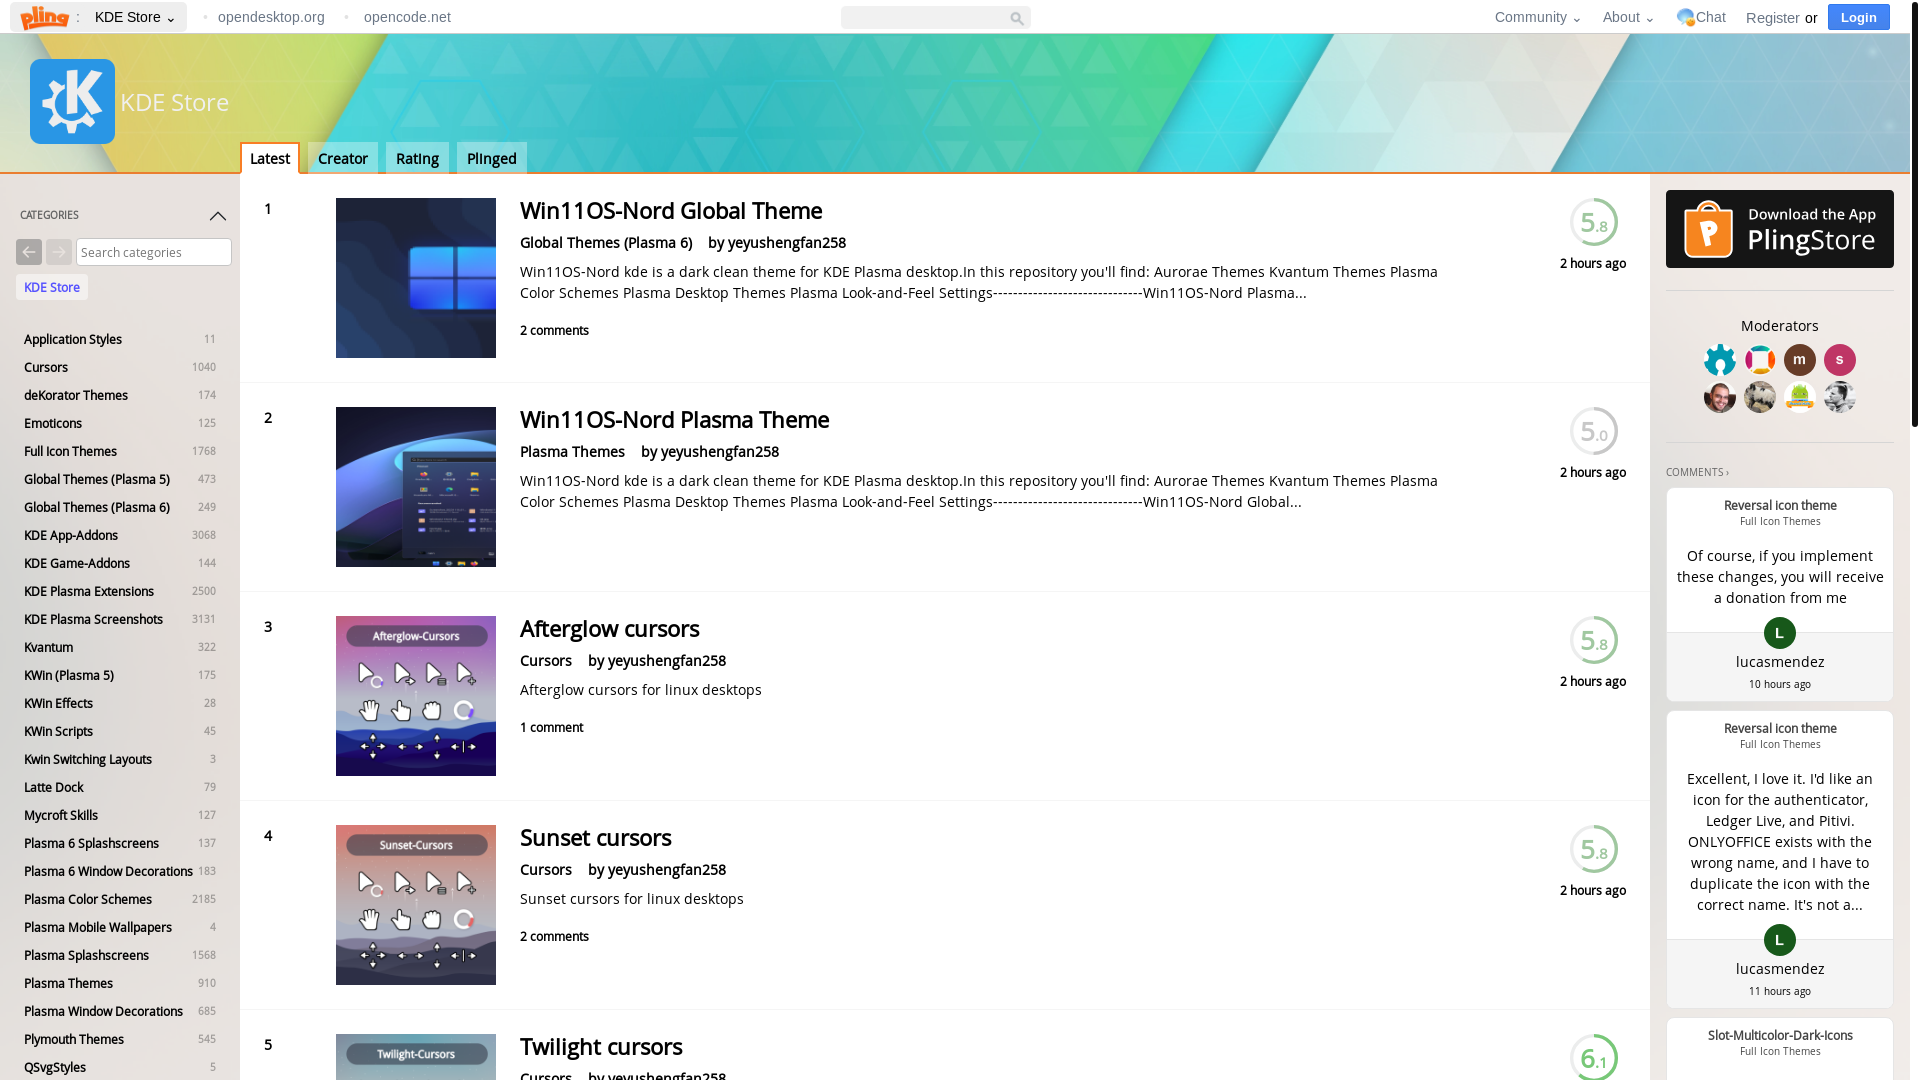This screenshot has height=1080, width=1920.
Task: Switch to the Latest tab
Action: tap(269, 158)
